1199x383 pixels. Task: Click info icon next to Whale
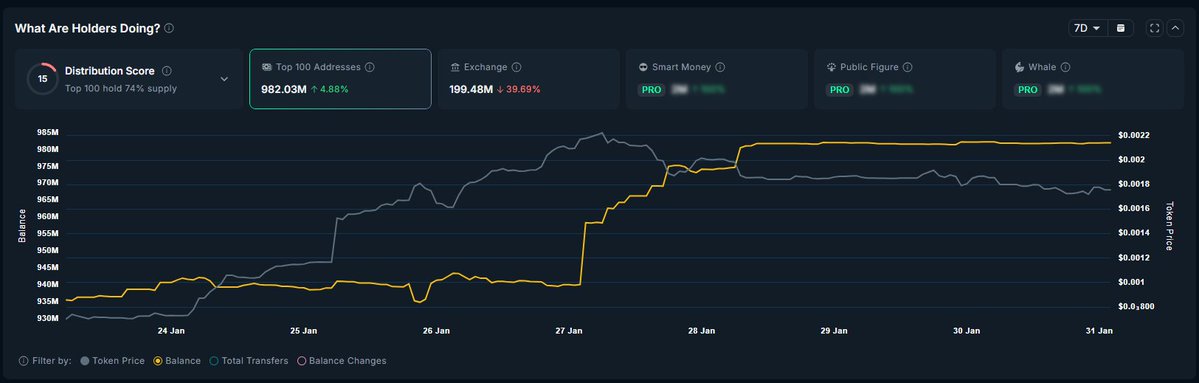1065,67
